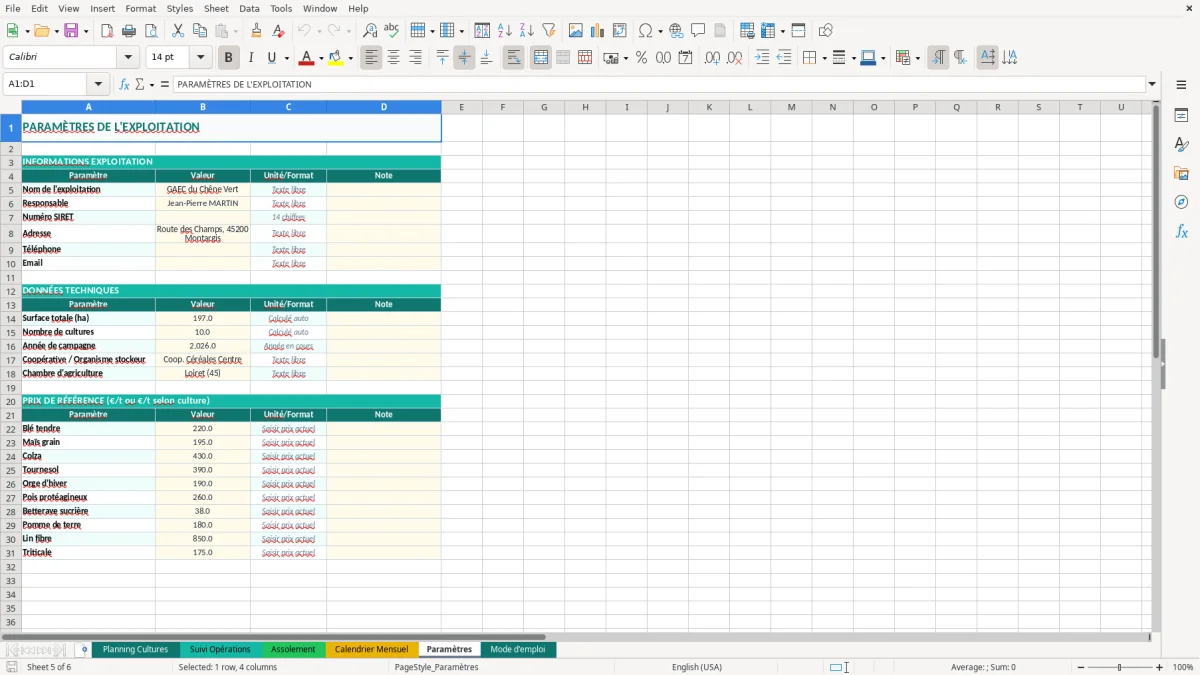Open the Borders dropdown arrow
The height and width of the screenshot is (675, 1200).
[x=824, y=58]
